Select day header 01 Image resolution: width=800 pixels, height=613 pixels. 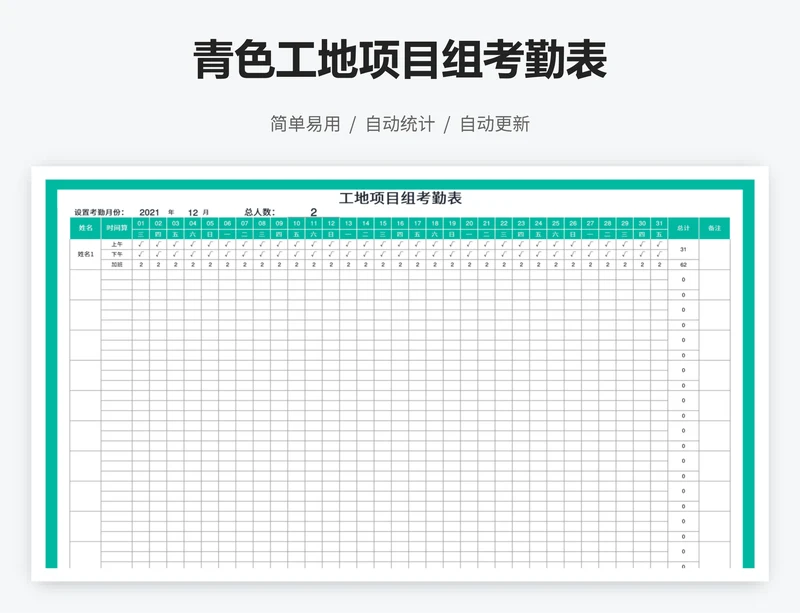tap(141, 223)
